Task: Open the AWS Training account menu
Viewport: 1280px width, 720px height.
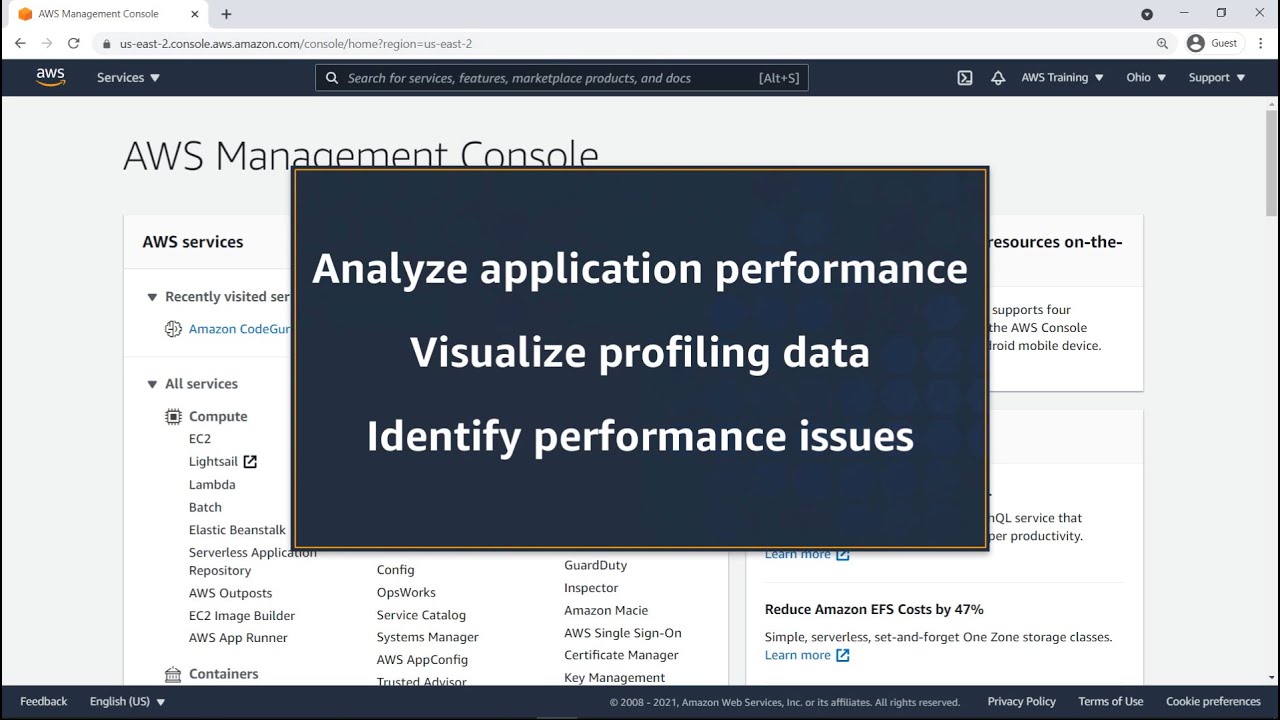Action: (x=1062, y=78)
